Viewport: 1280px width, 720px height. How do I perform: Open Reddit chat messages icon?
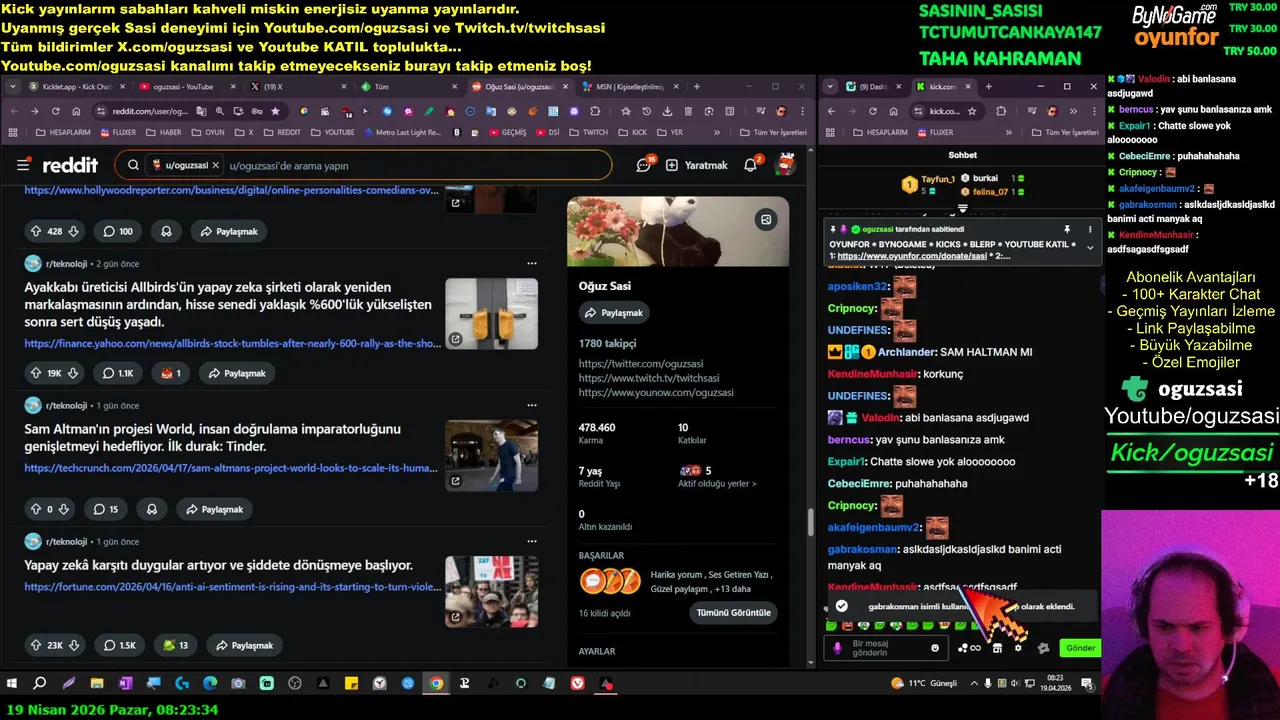645,165
